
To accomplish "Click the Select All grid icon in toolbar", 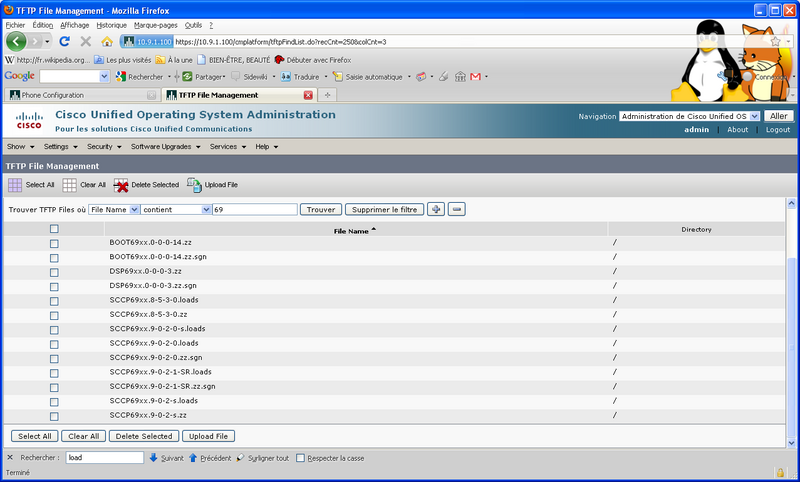I will (x=15, y=185).
